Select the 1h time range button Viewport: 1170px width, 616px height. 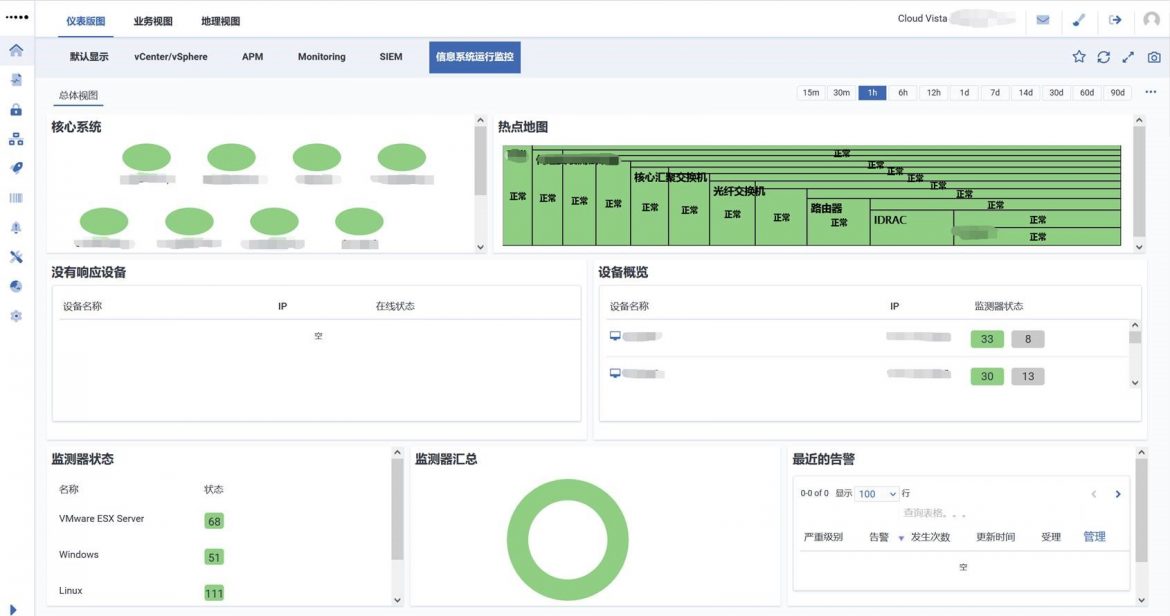[x=872, y=91]
